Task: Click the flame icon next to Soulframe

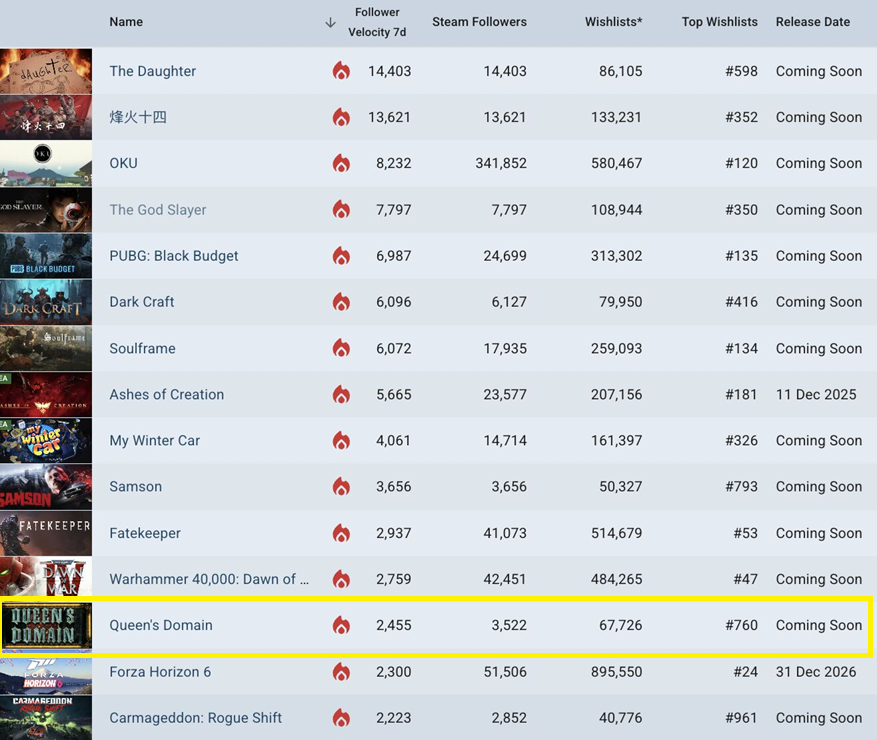Action: click(x=341, y=349)
